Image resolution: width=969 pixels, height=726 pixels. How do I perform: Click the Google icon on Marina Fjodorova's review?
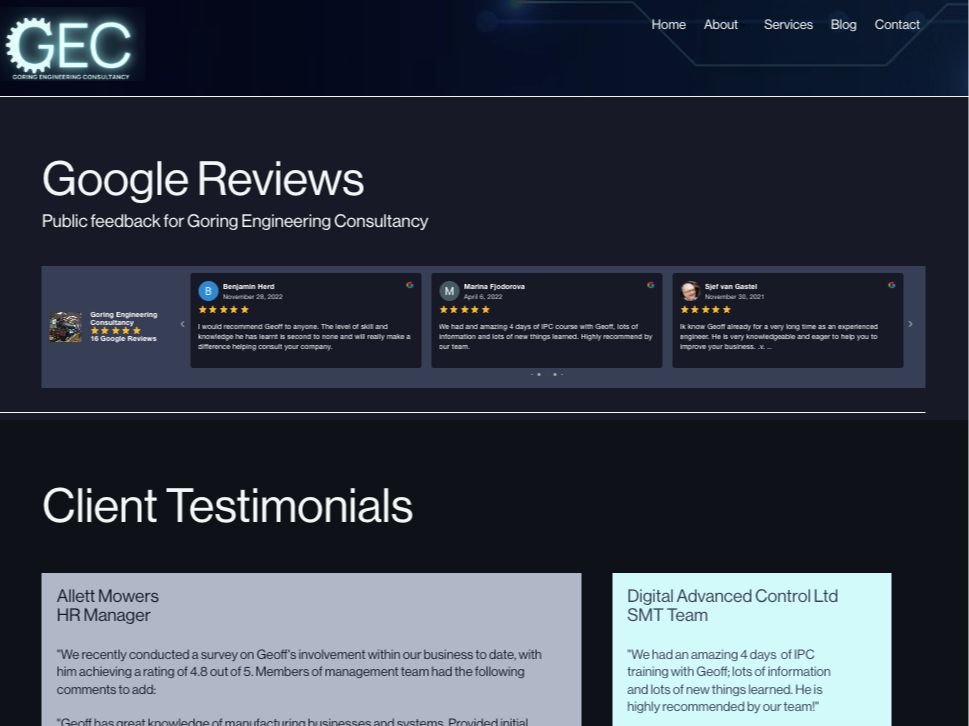coord(651,285)
